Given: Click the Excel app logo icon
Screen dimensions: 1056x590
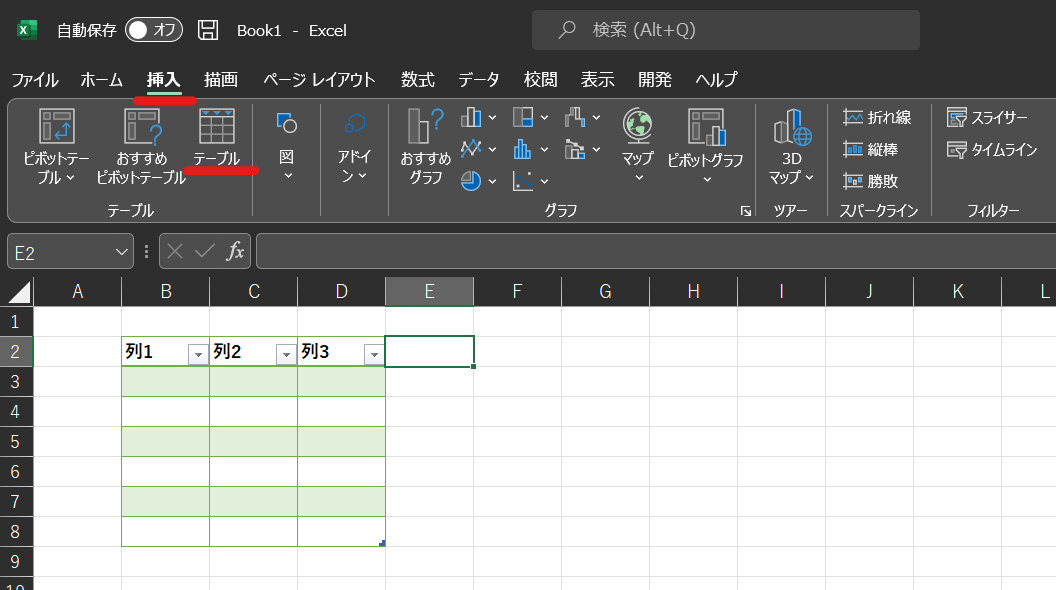Looking at the screenshot, I should click(26, 30).
